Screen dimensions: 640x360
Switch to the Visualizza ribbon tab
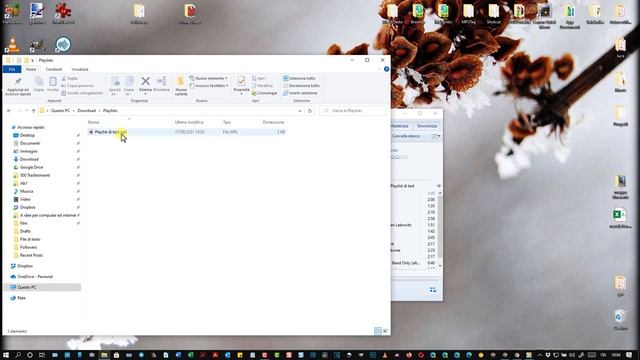[80, 69]
